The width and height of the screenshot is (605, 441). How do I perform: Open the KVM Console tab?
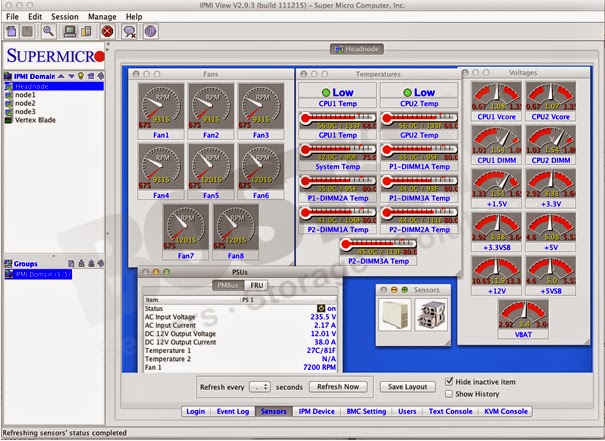506,411
